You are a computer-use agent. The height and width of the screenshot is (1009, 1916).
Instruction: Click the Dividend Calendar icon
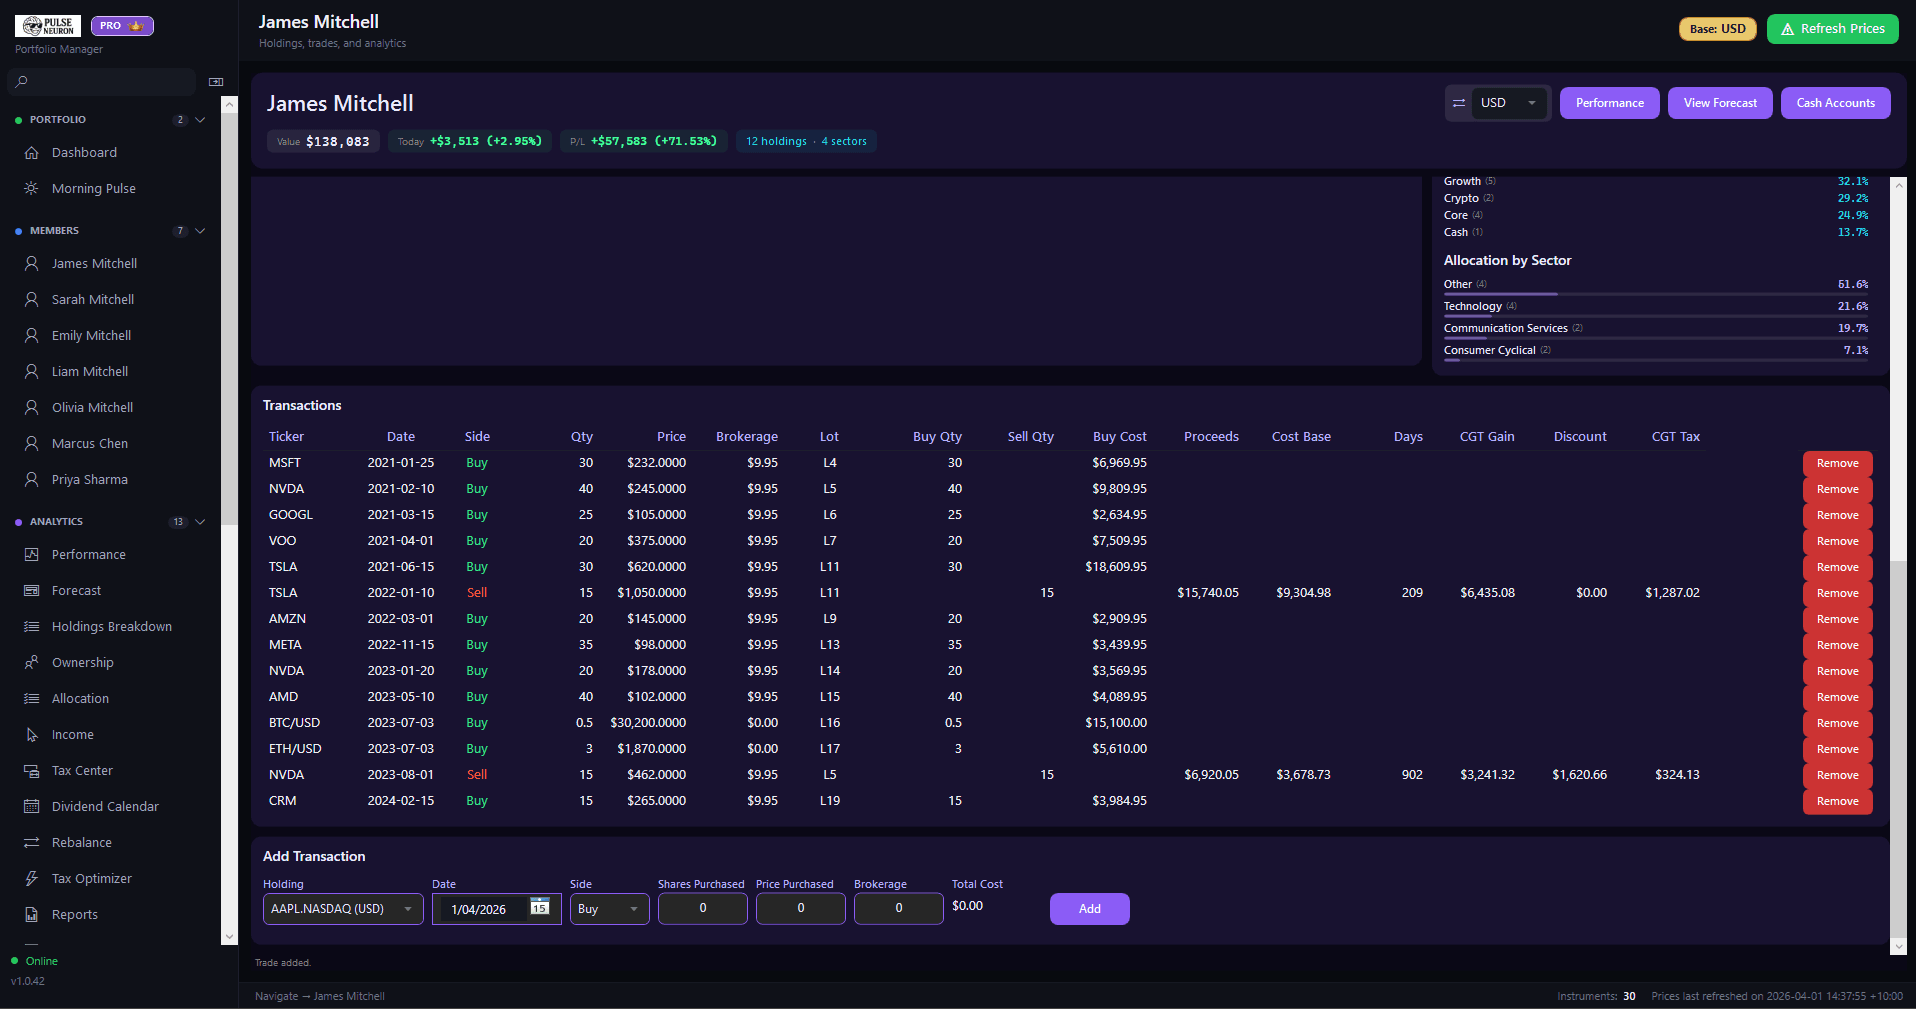click(x=32, y=807)
